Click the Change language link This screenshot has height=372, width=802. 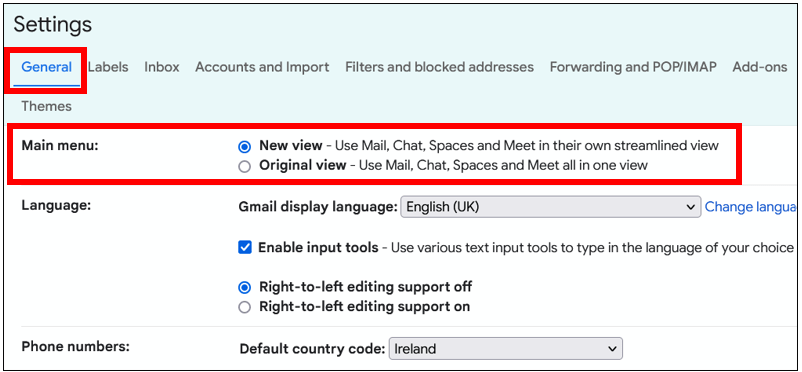[751, 207]
